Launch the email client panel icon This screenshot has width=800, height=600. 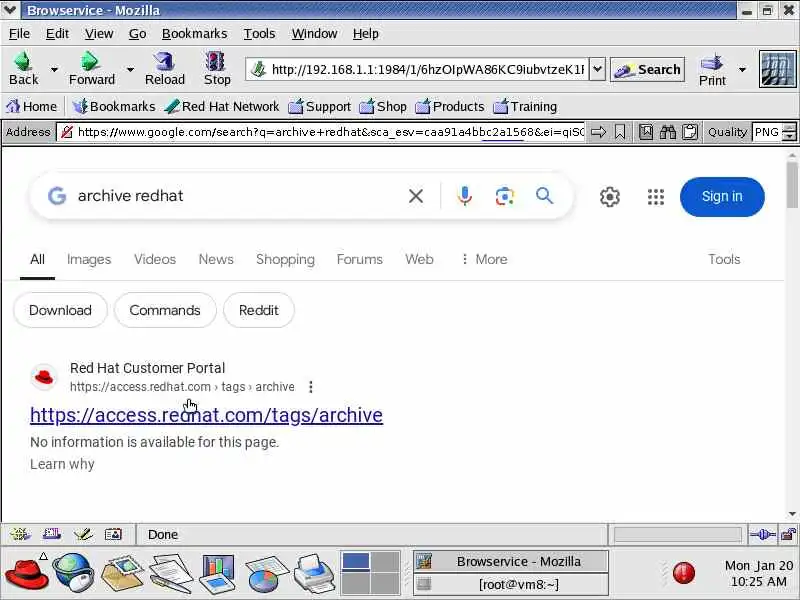(x=122, y=573)
